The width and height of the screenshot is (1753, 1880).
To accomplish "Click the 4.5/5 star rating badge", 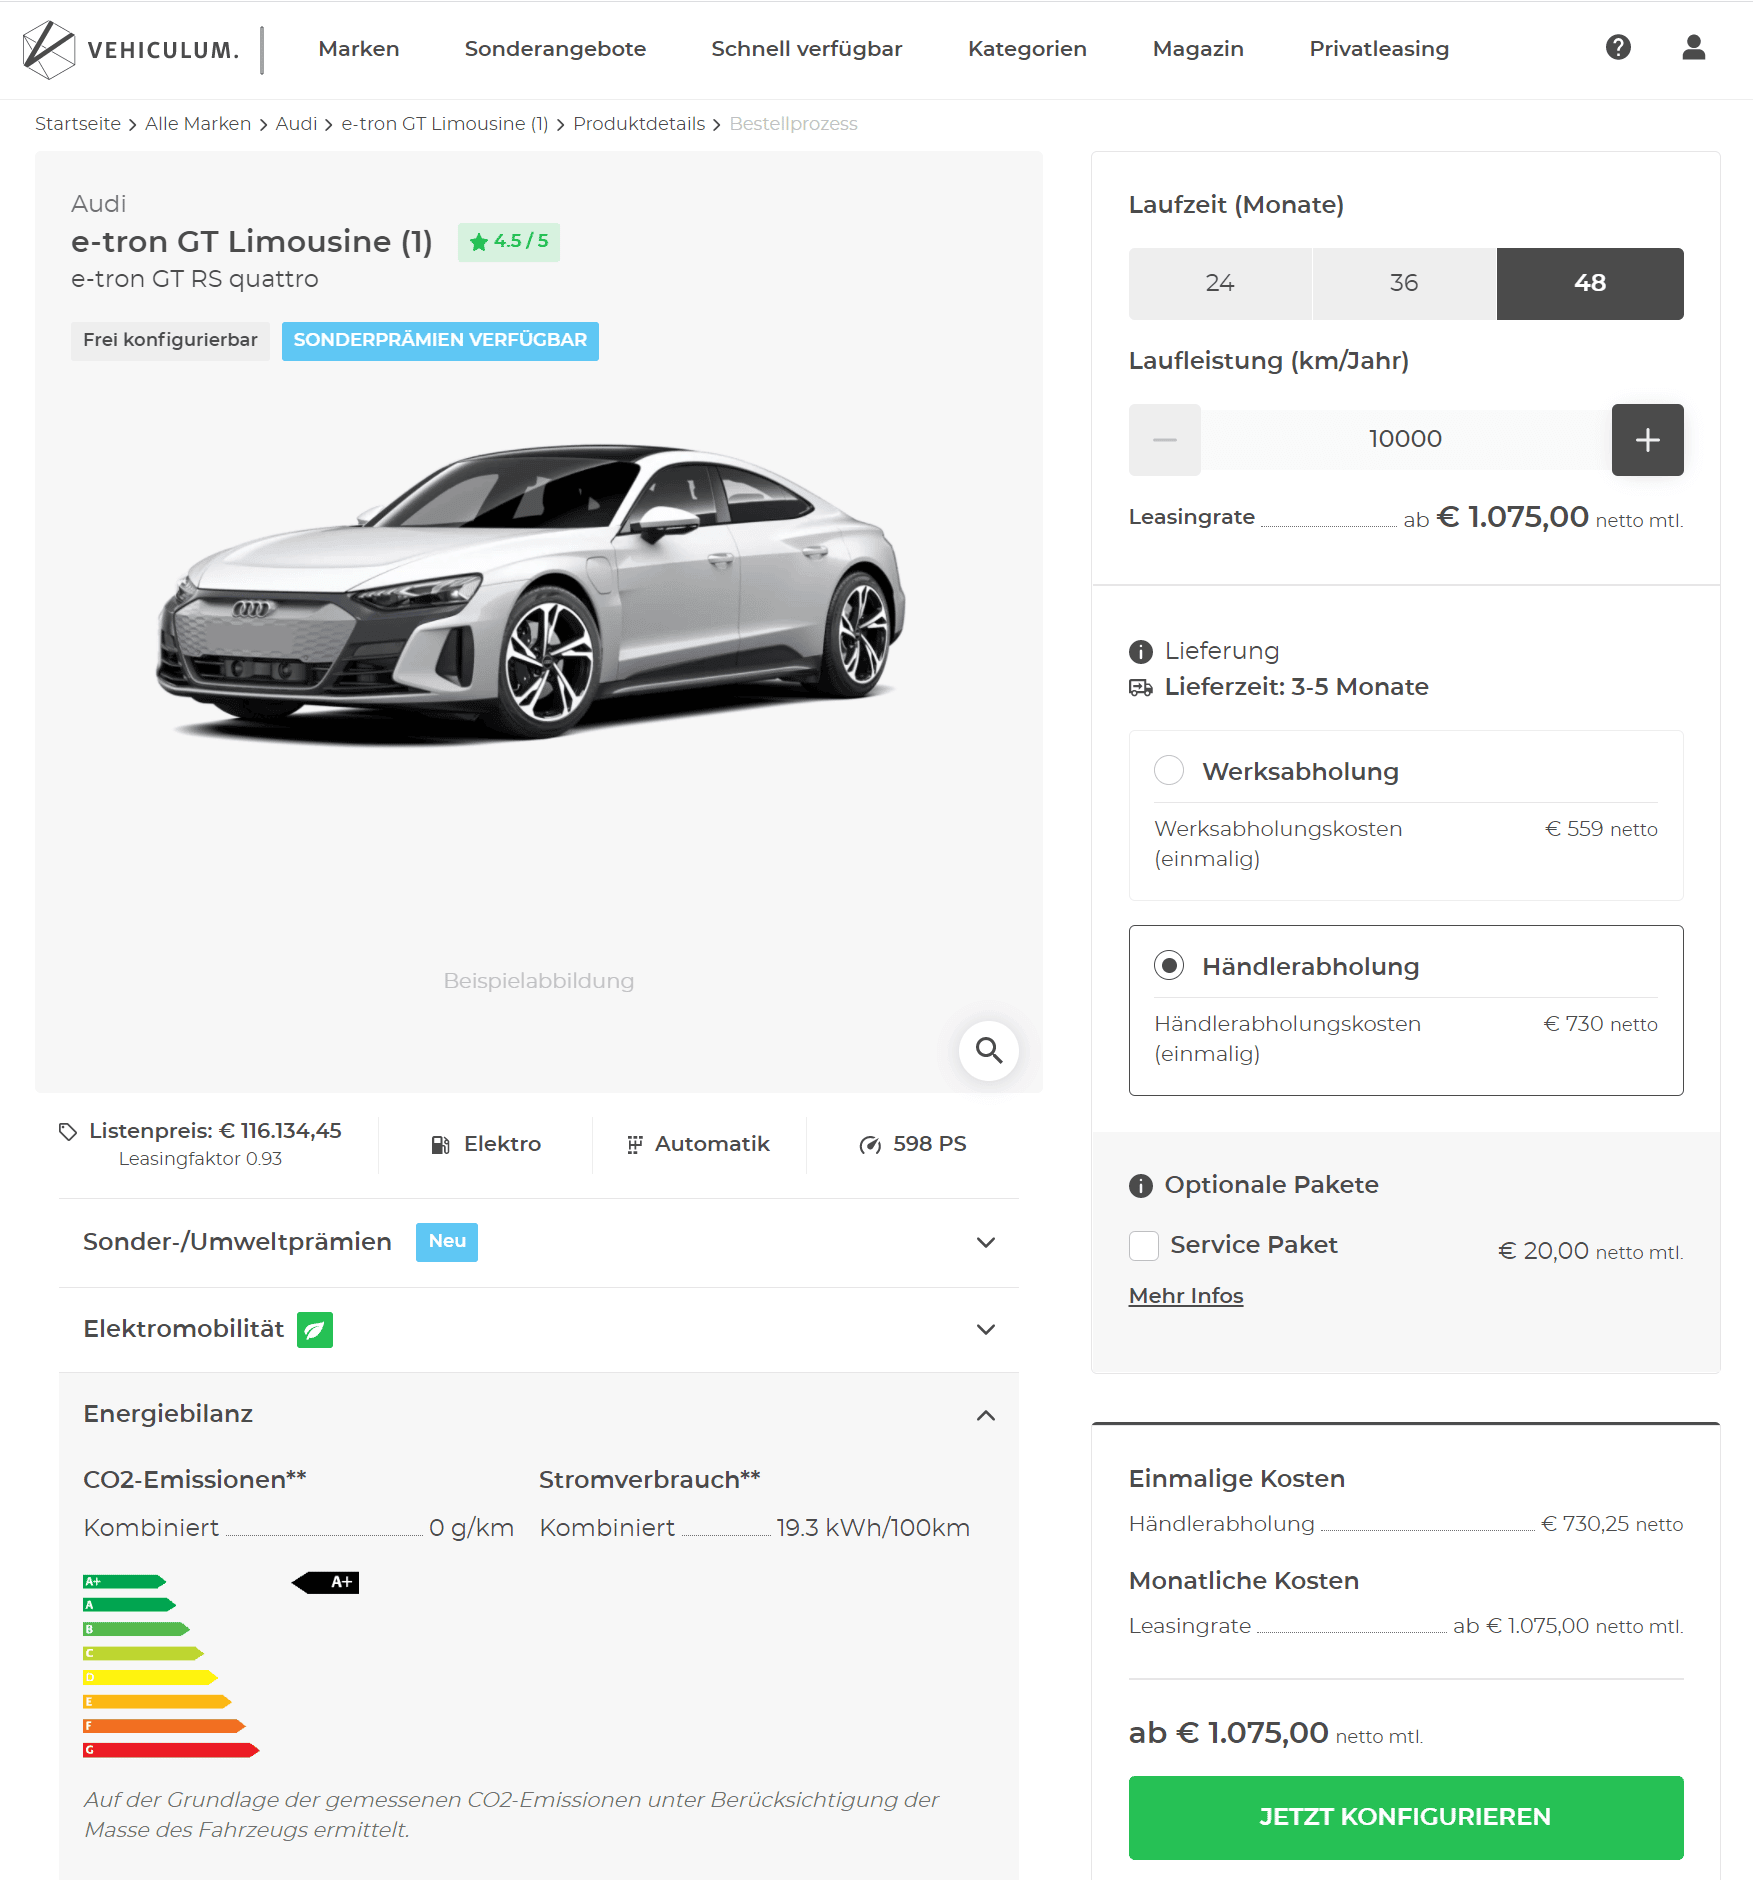I will [509, 242].
